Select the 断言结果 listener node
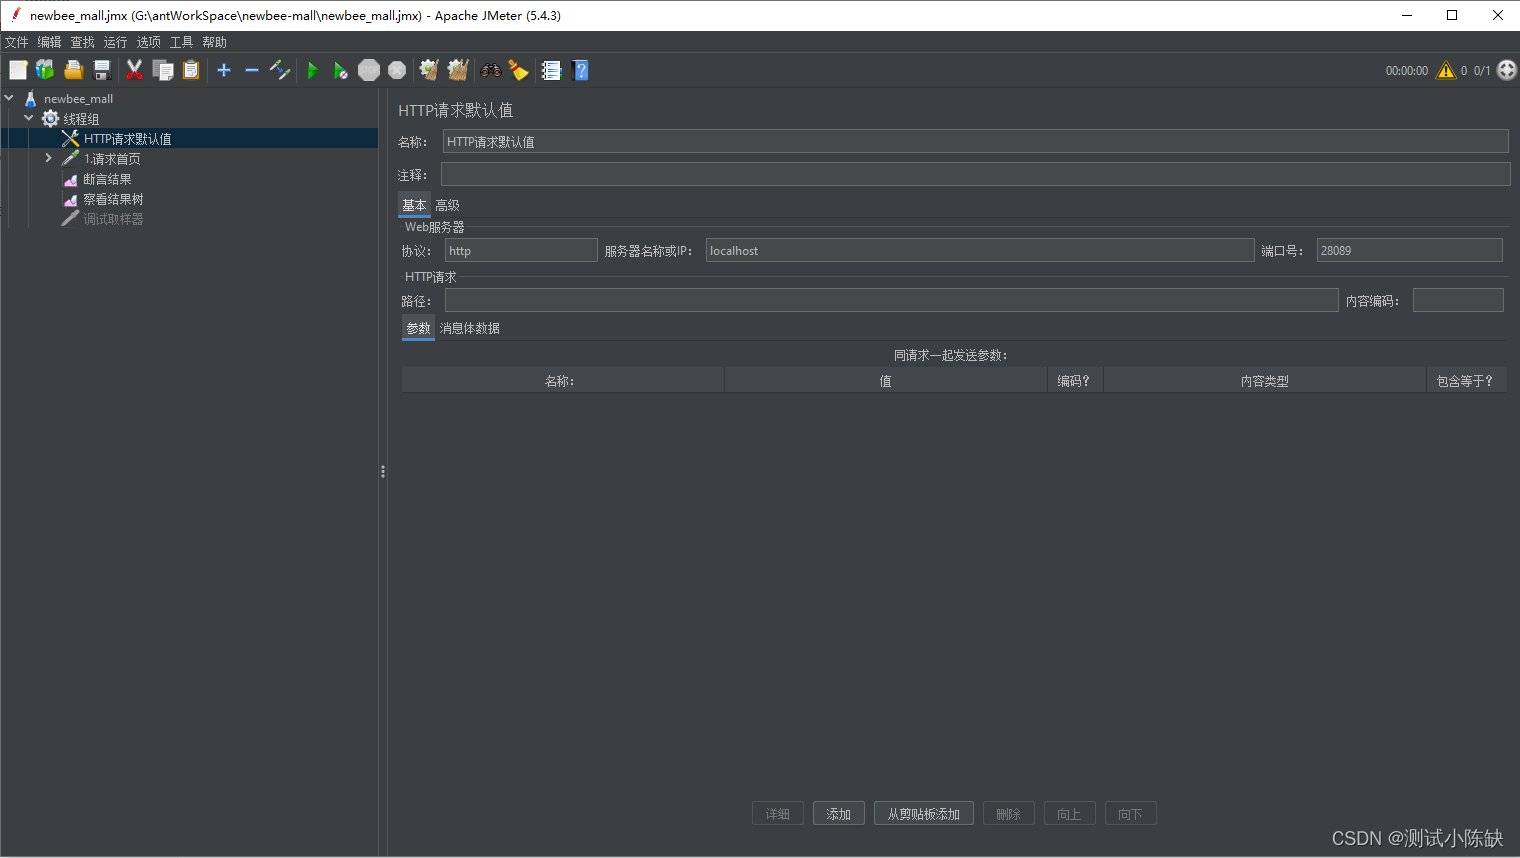Viewport: 1520px width, 858px height. coord(107,179)
